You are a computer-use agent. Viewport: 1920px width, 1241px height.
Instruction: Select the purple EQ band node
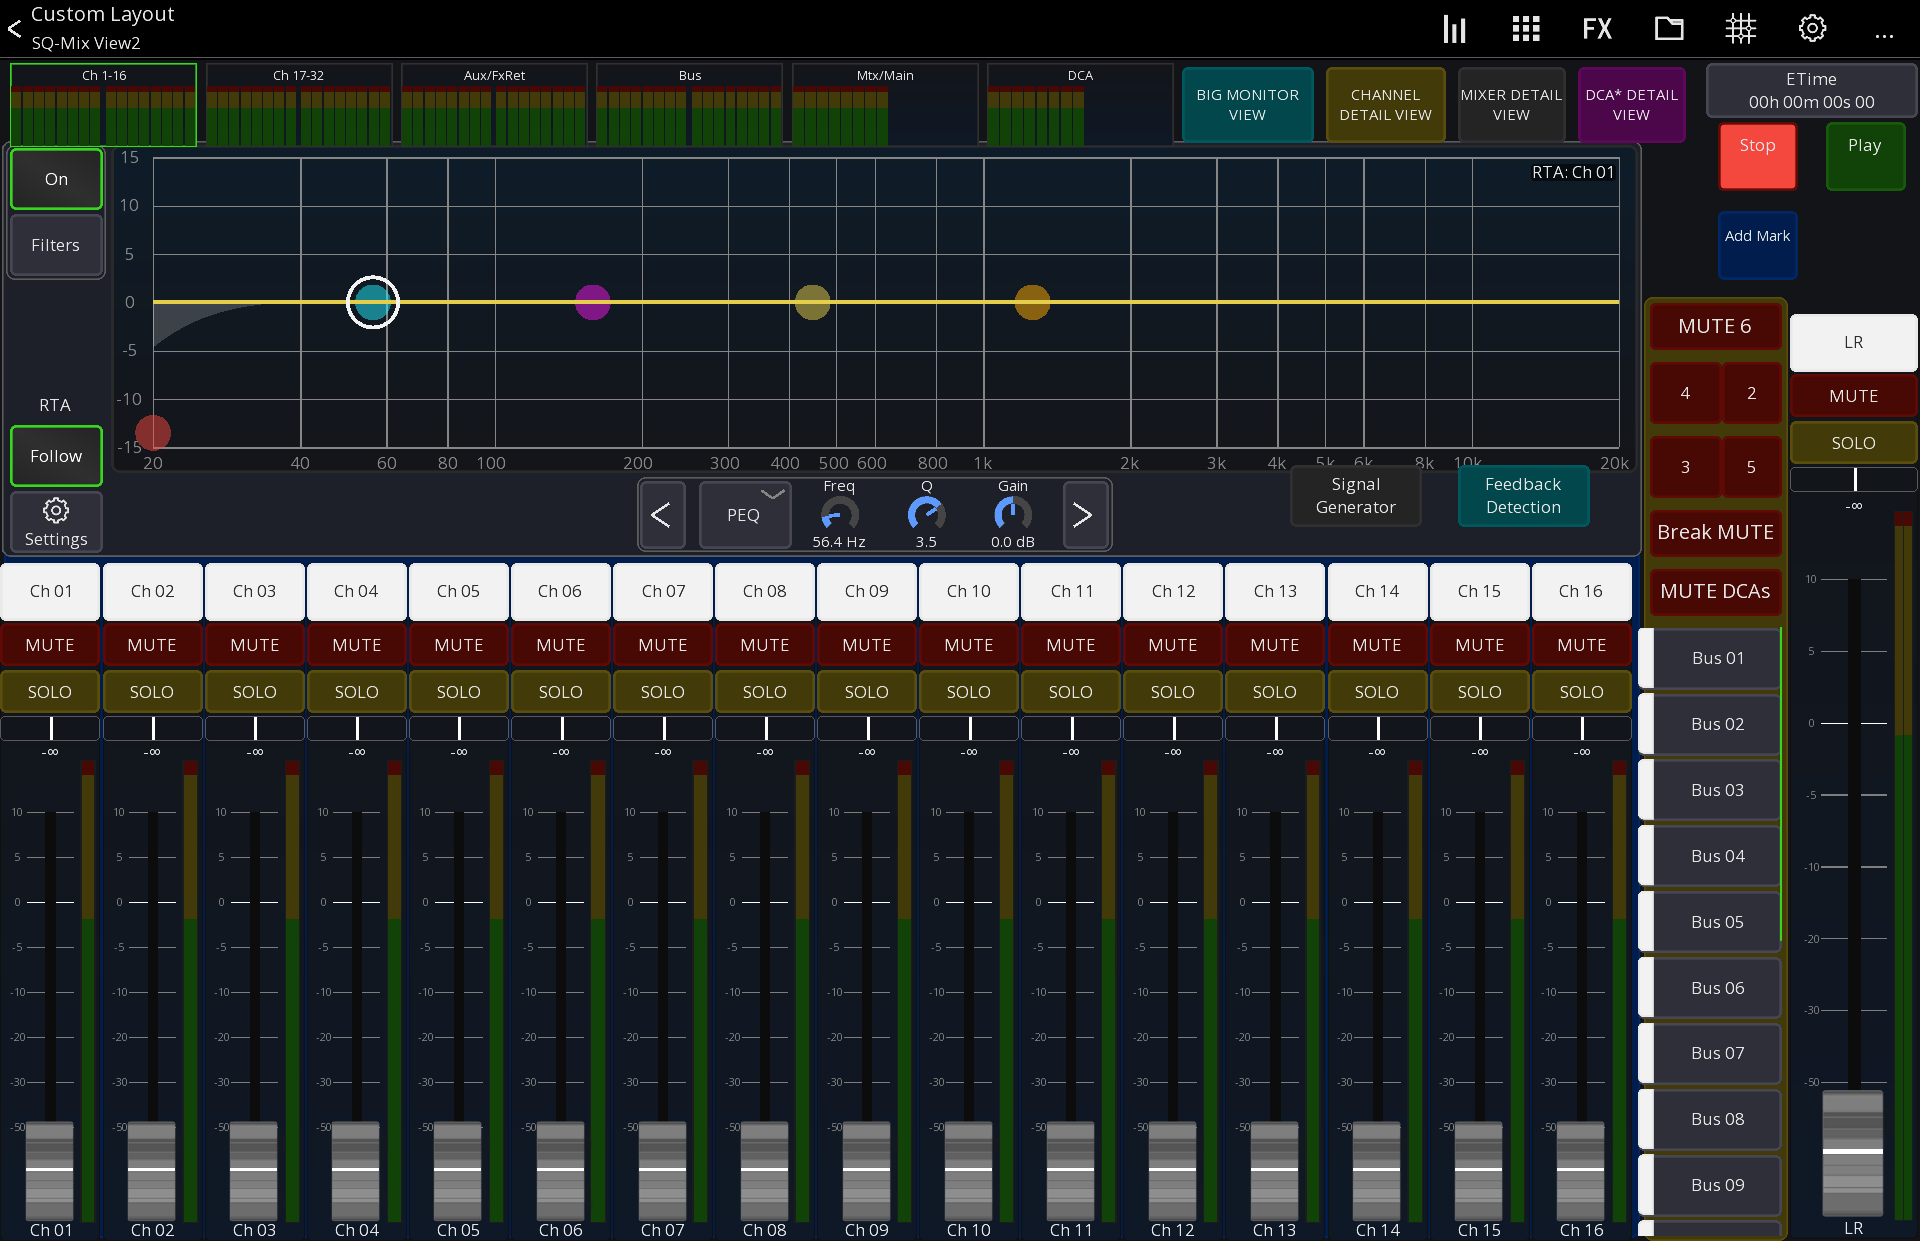tap(593, 302)
